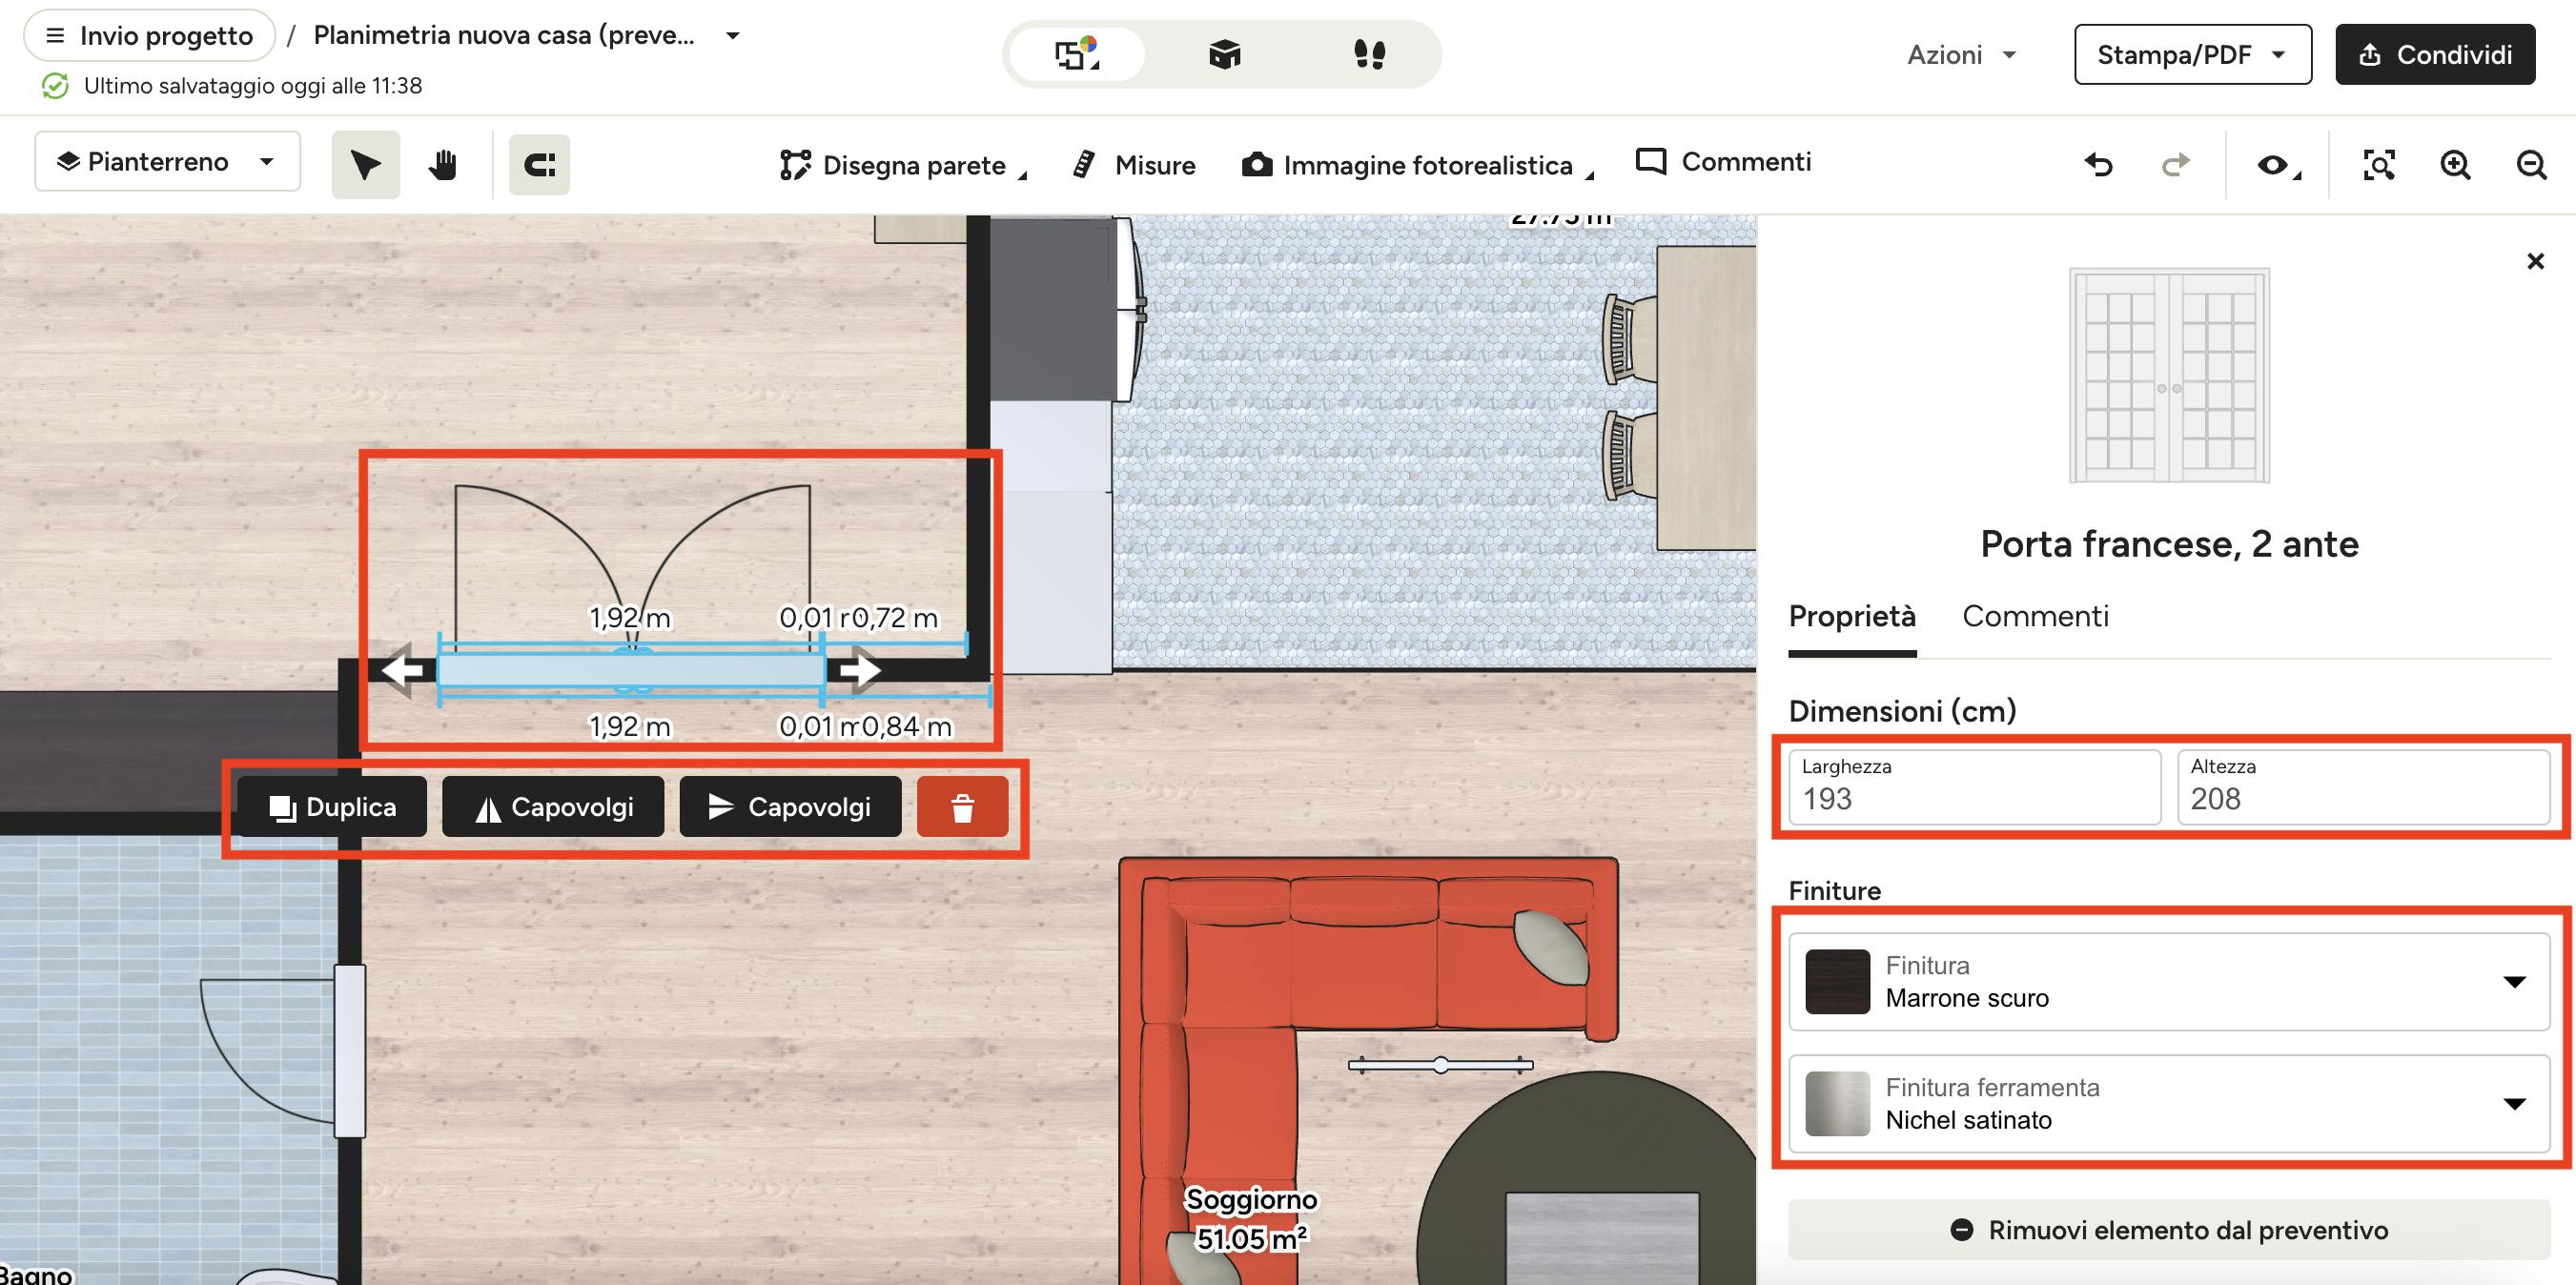Click the saved status check icon
Screen dimensions: 2576x1285
[56, 86]
